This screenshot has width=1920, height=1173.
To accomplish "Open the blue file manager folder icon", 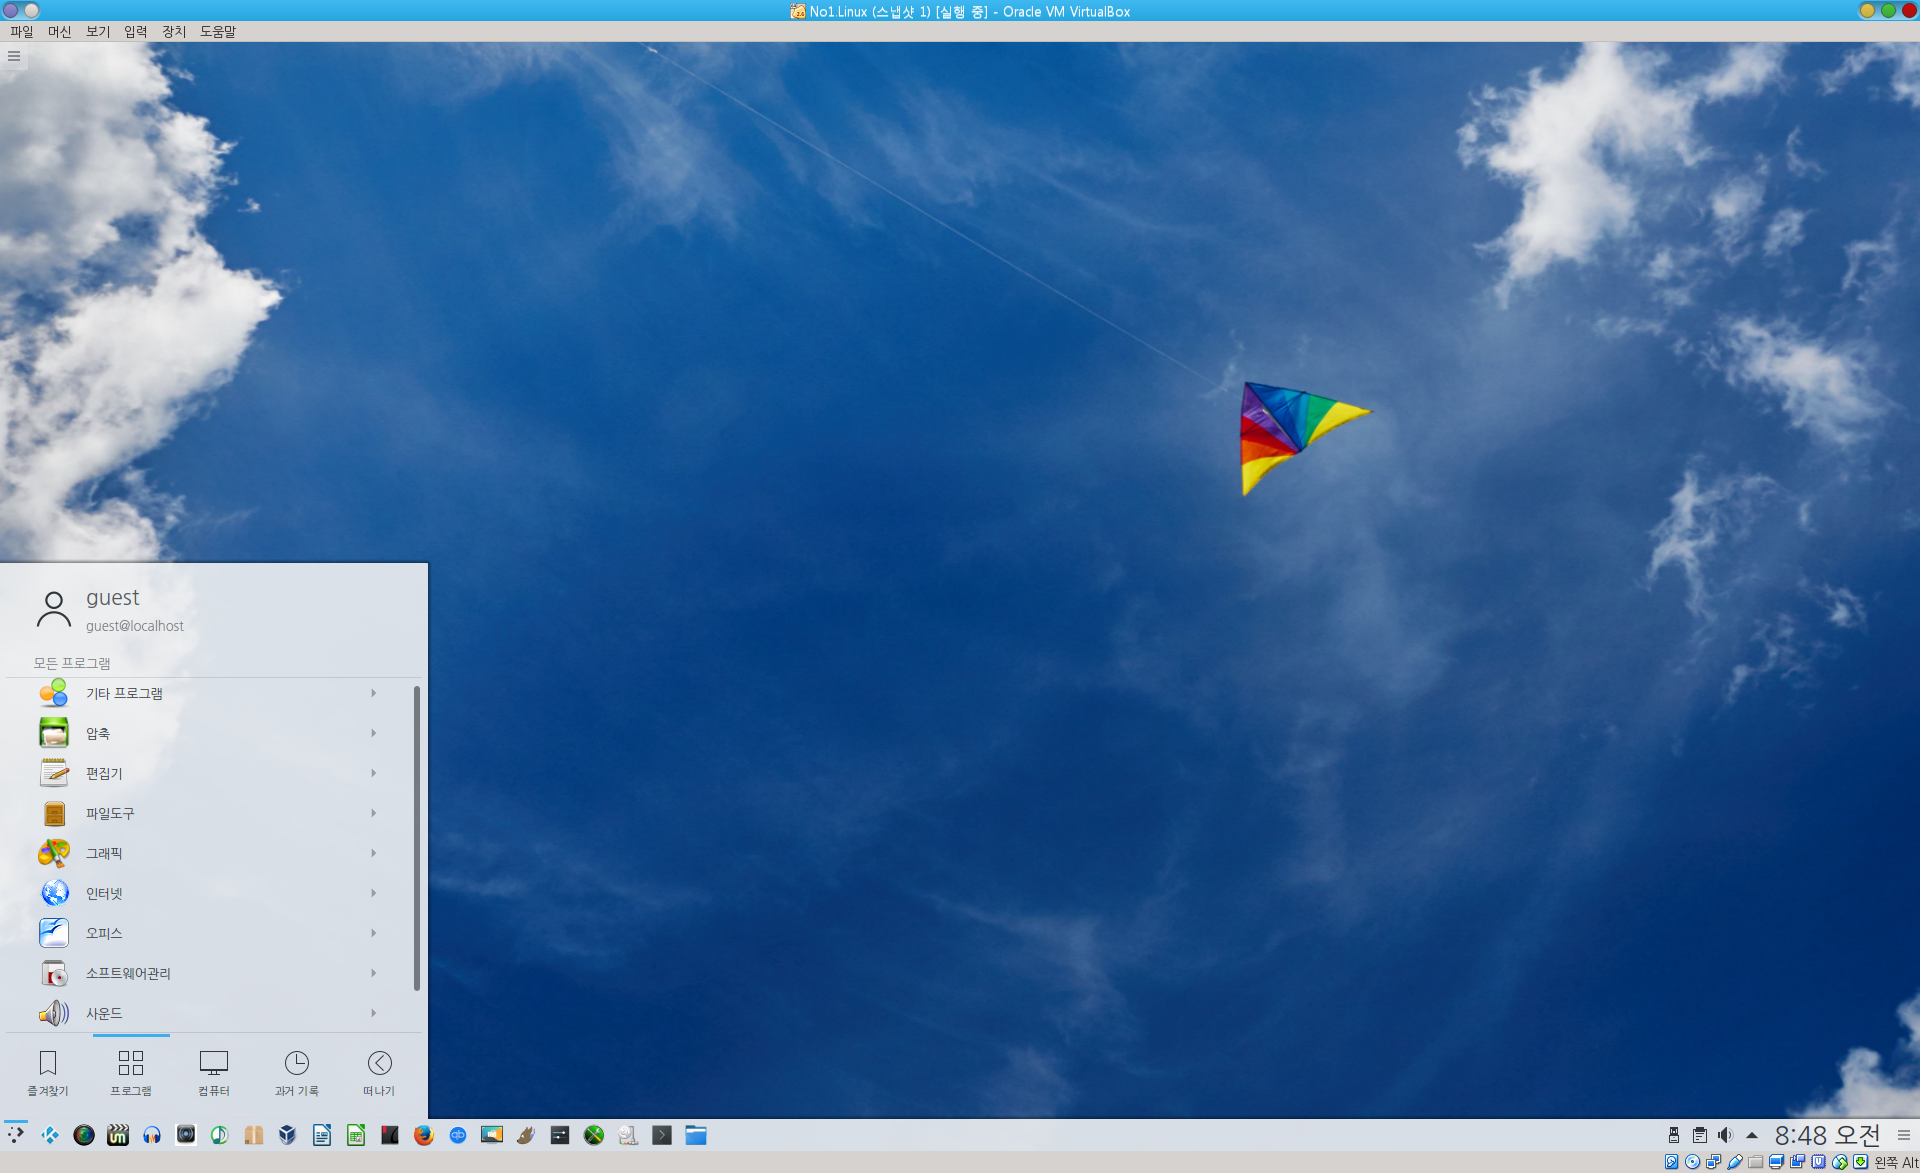I will [x=696, y=1135].
